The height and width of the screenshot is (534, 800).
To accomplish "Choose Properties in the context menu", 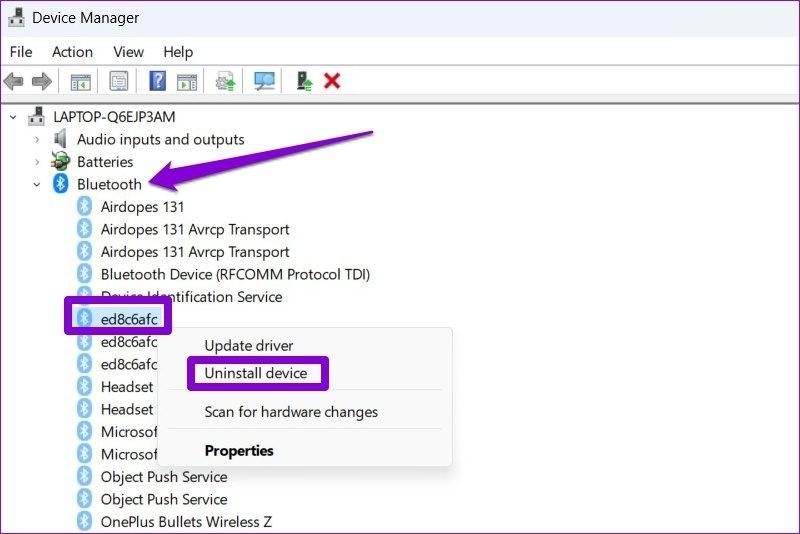I will (x=239, y=450).
